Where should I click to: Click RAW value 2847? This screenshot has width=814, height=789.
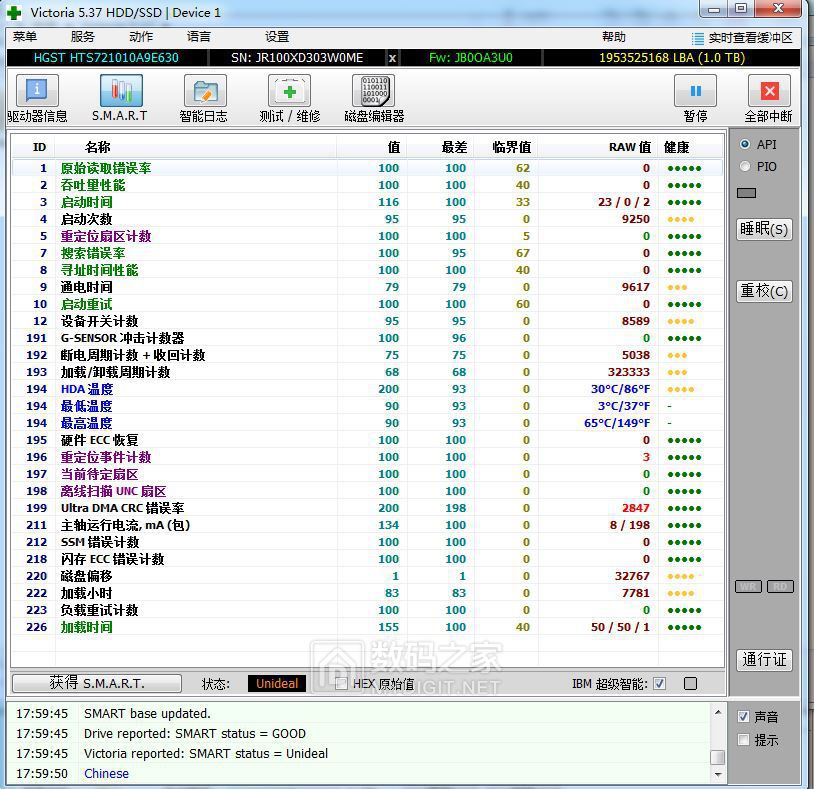[635, 508]
